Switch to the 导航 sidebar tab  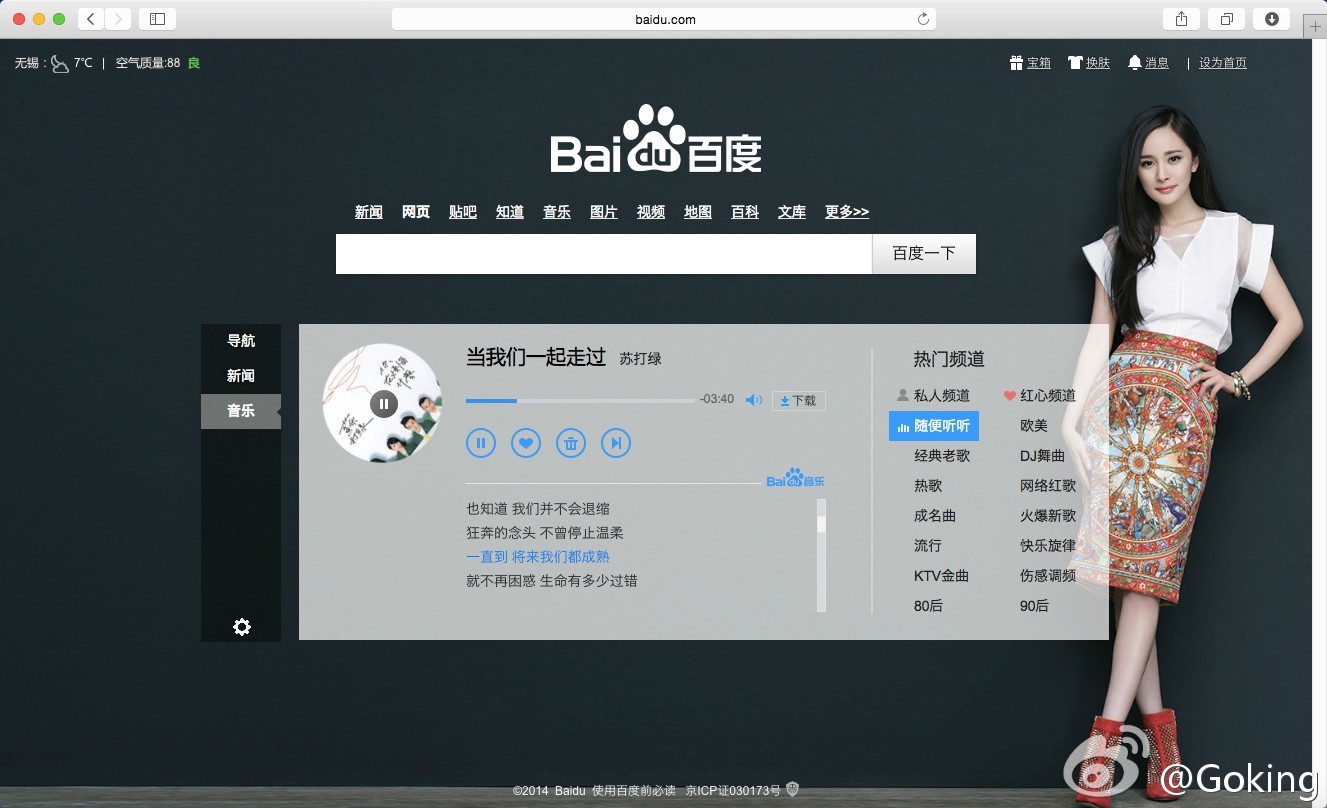pos(241,341)
